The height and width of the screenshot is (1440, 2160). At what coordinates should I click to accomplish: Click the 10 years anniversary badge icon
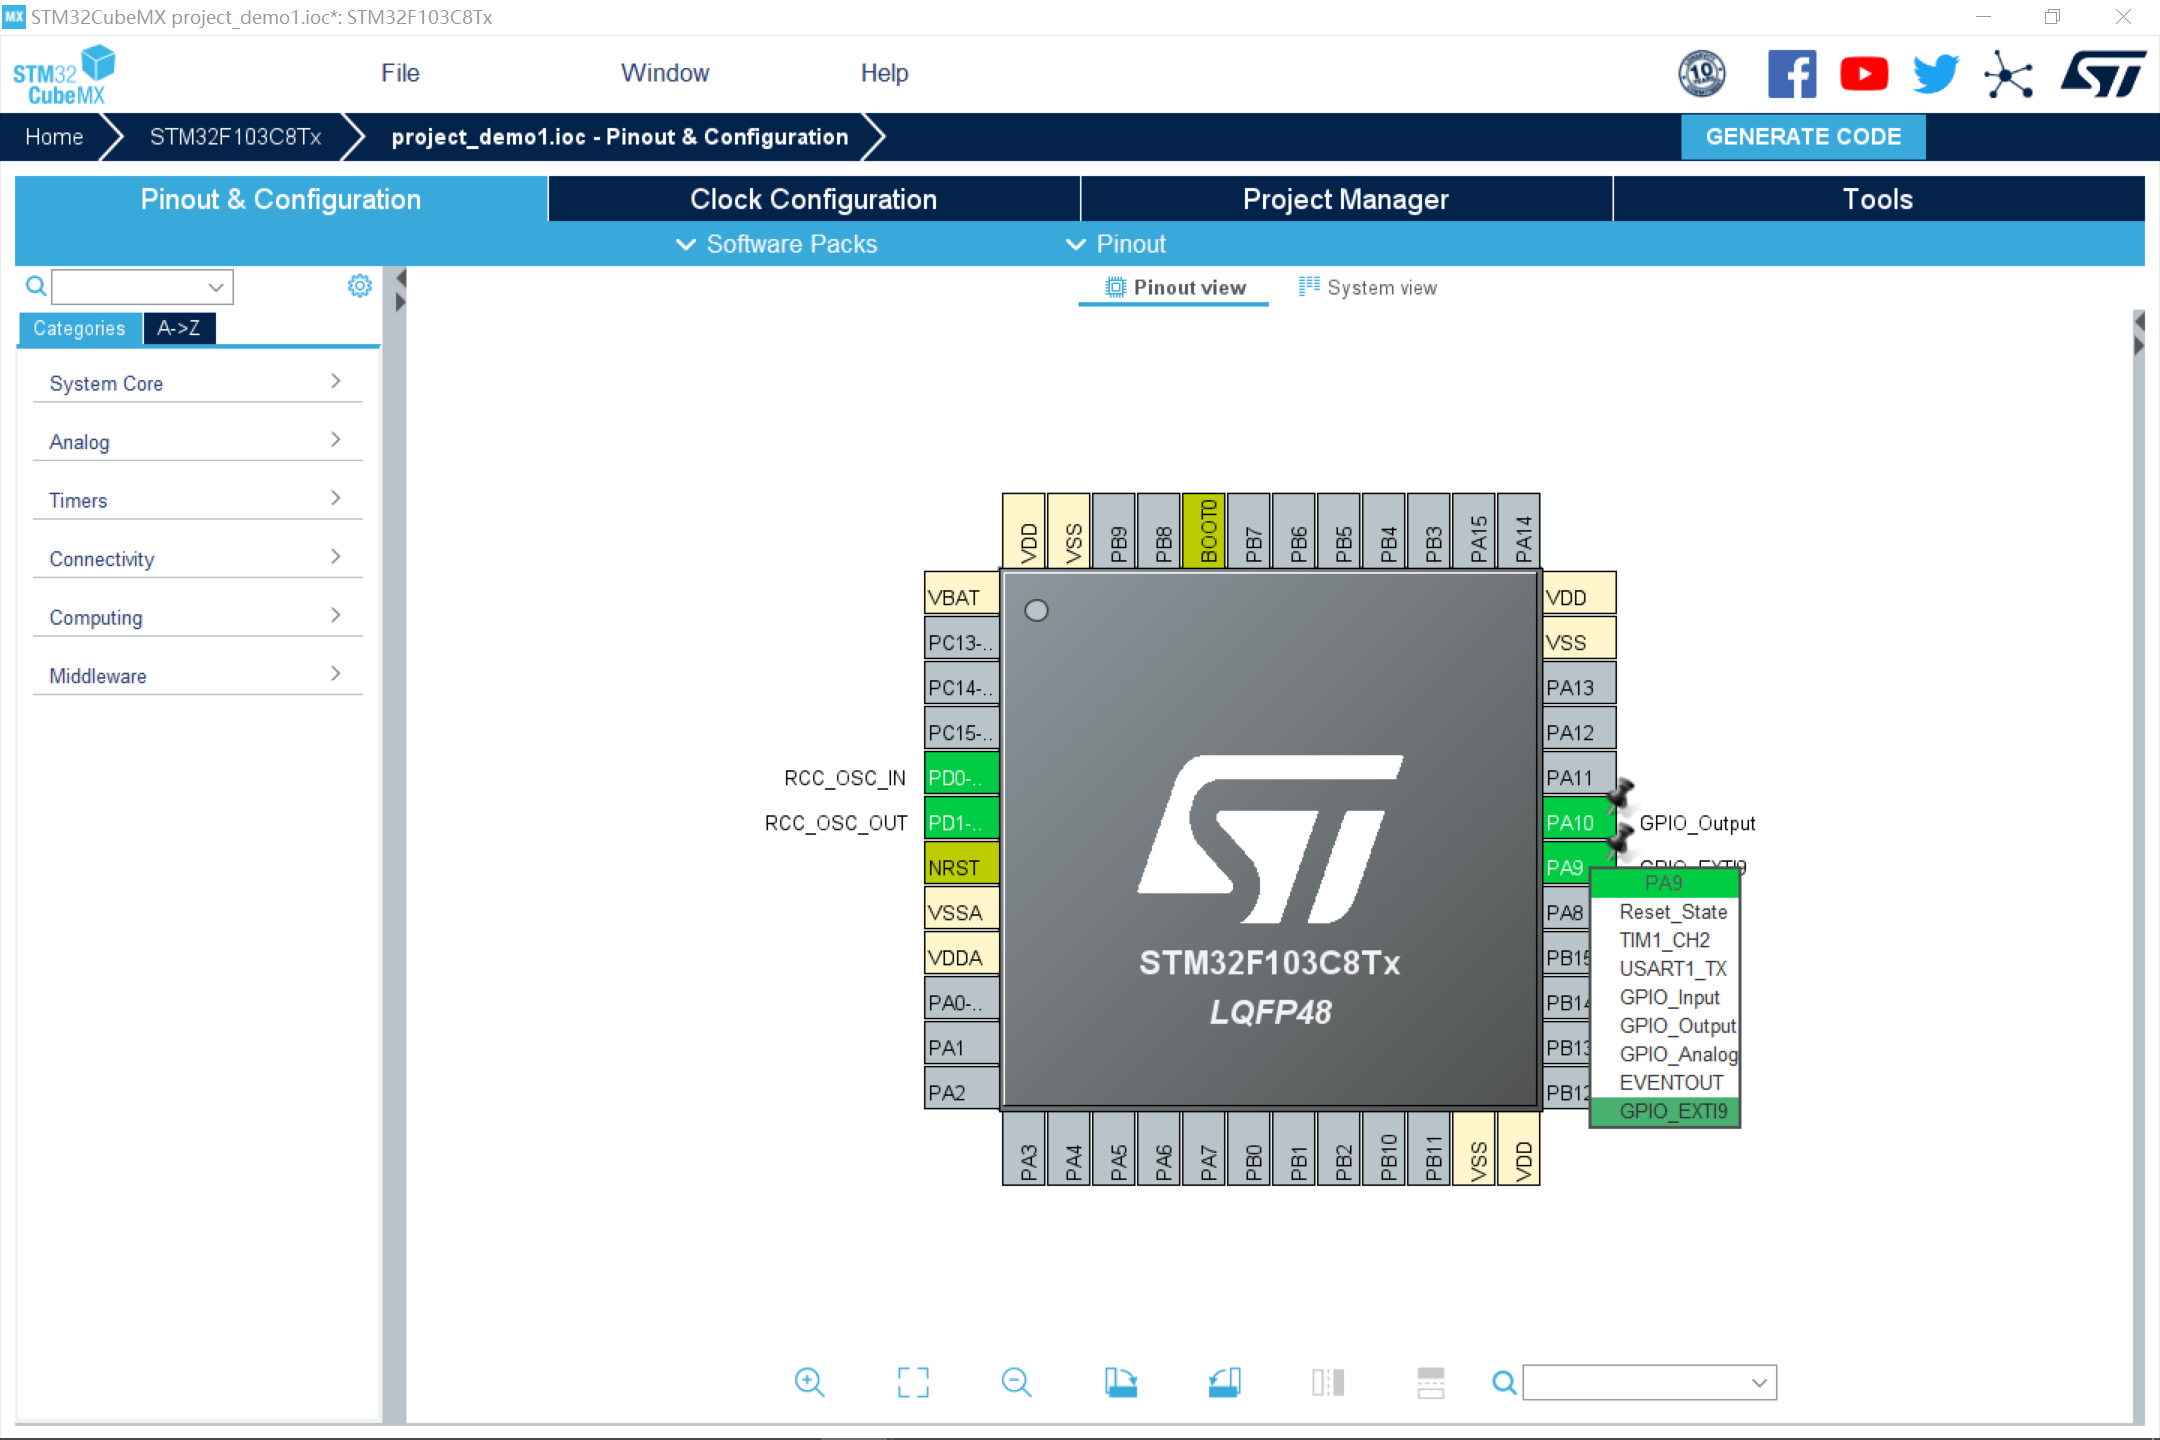tap(1702, 74)
